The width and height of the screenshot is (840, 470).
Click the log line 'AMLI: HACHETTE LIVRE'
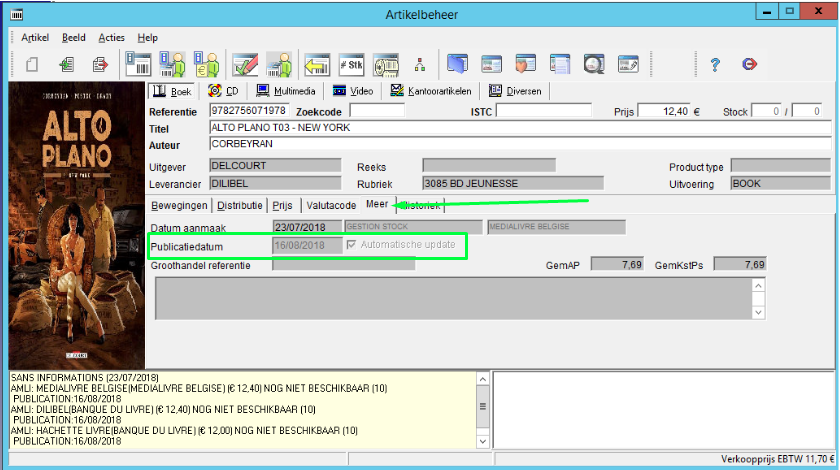tap(184, 430)
